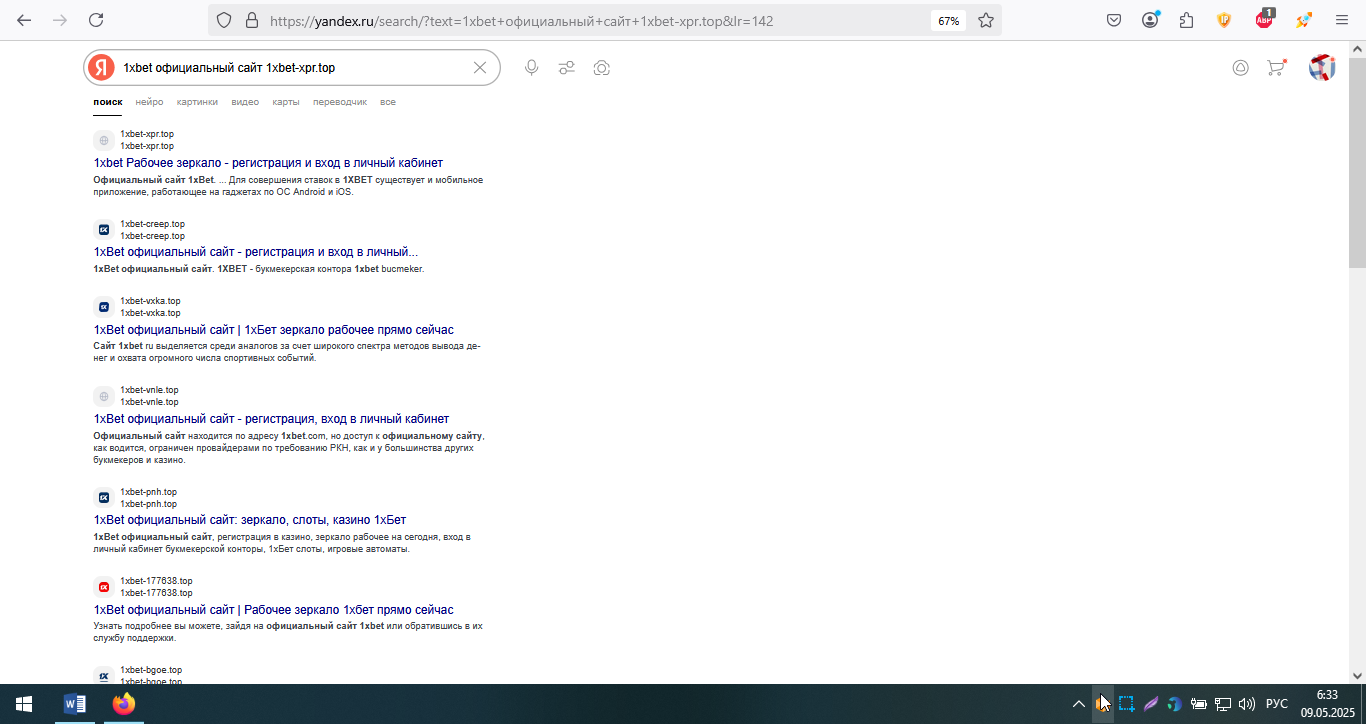The image size is (1366, 724).
Task: Open the network tray icon
Action: tap(1223, 704)
